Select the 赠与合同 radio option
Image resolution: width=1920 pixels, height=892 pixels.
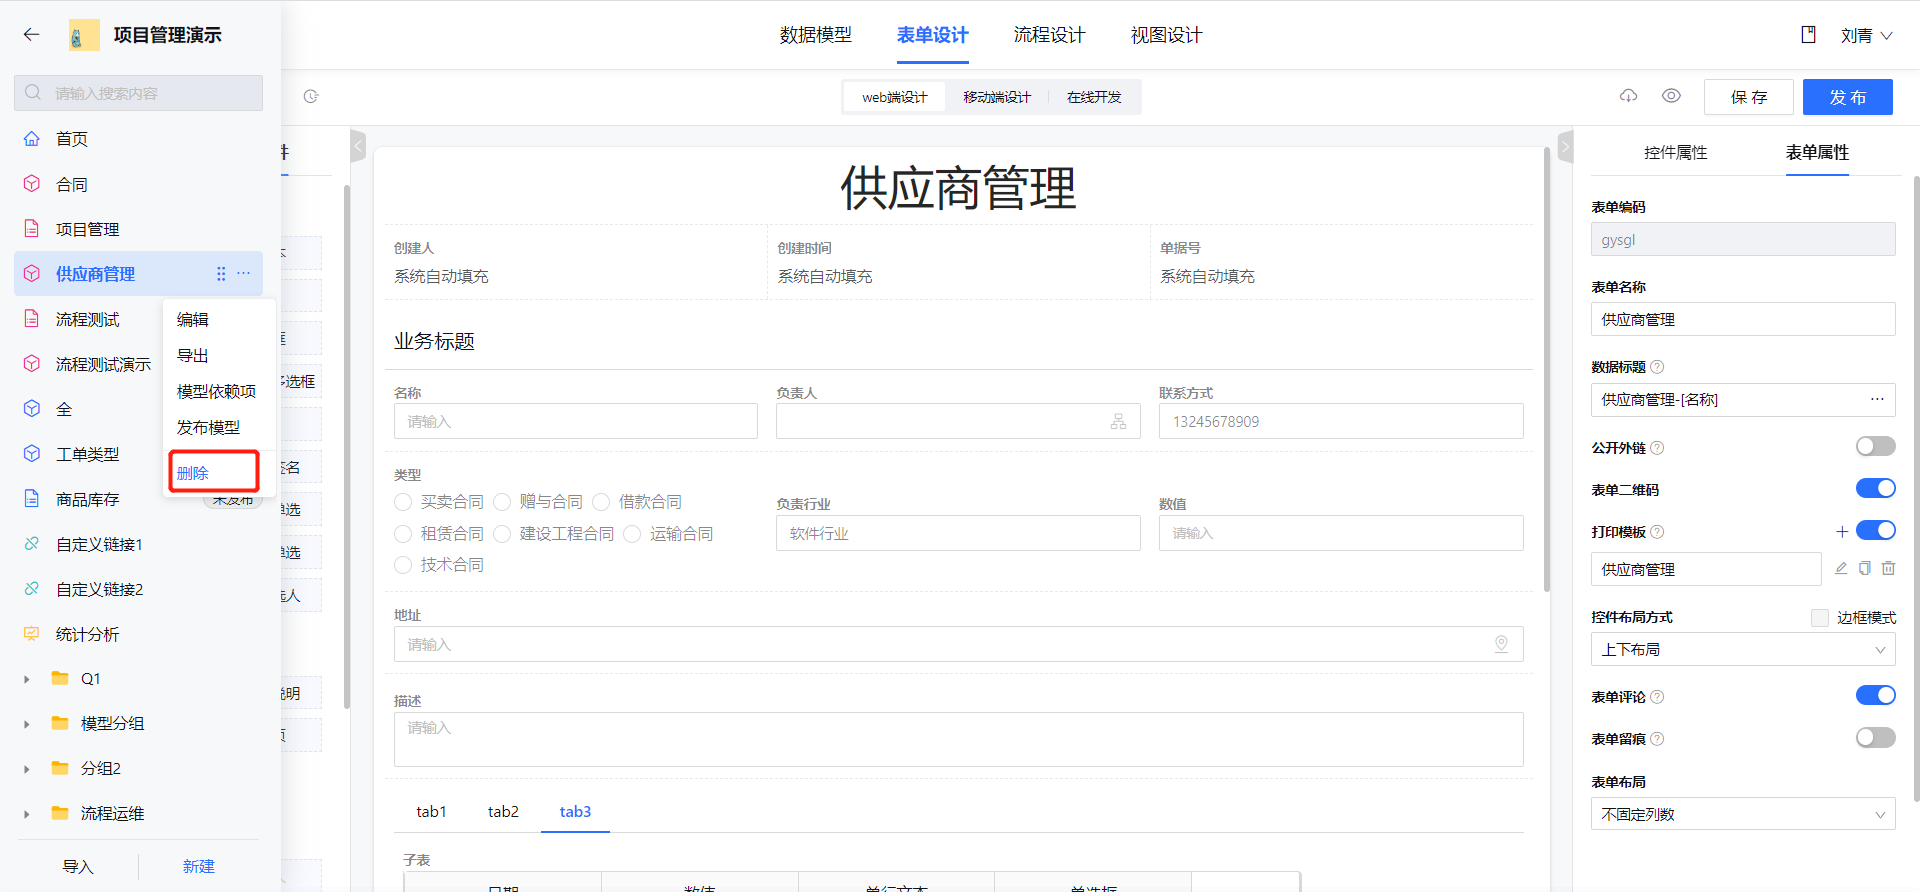pos(502,502)
